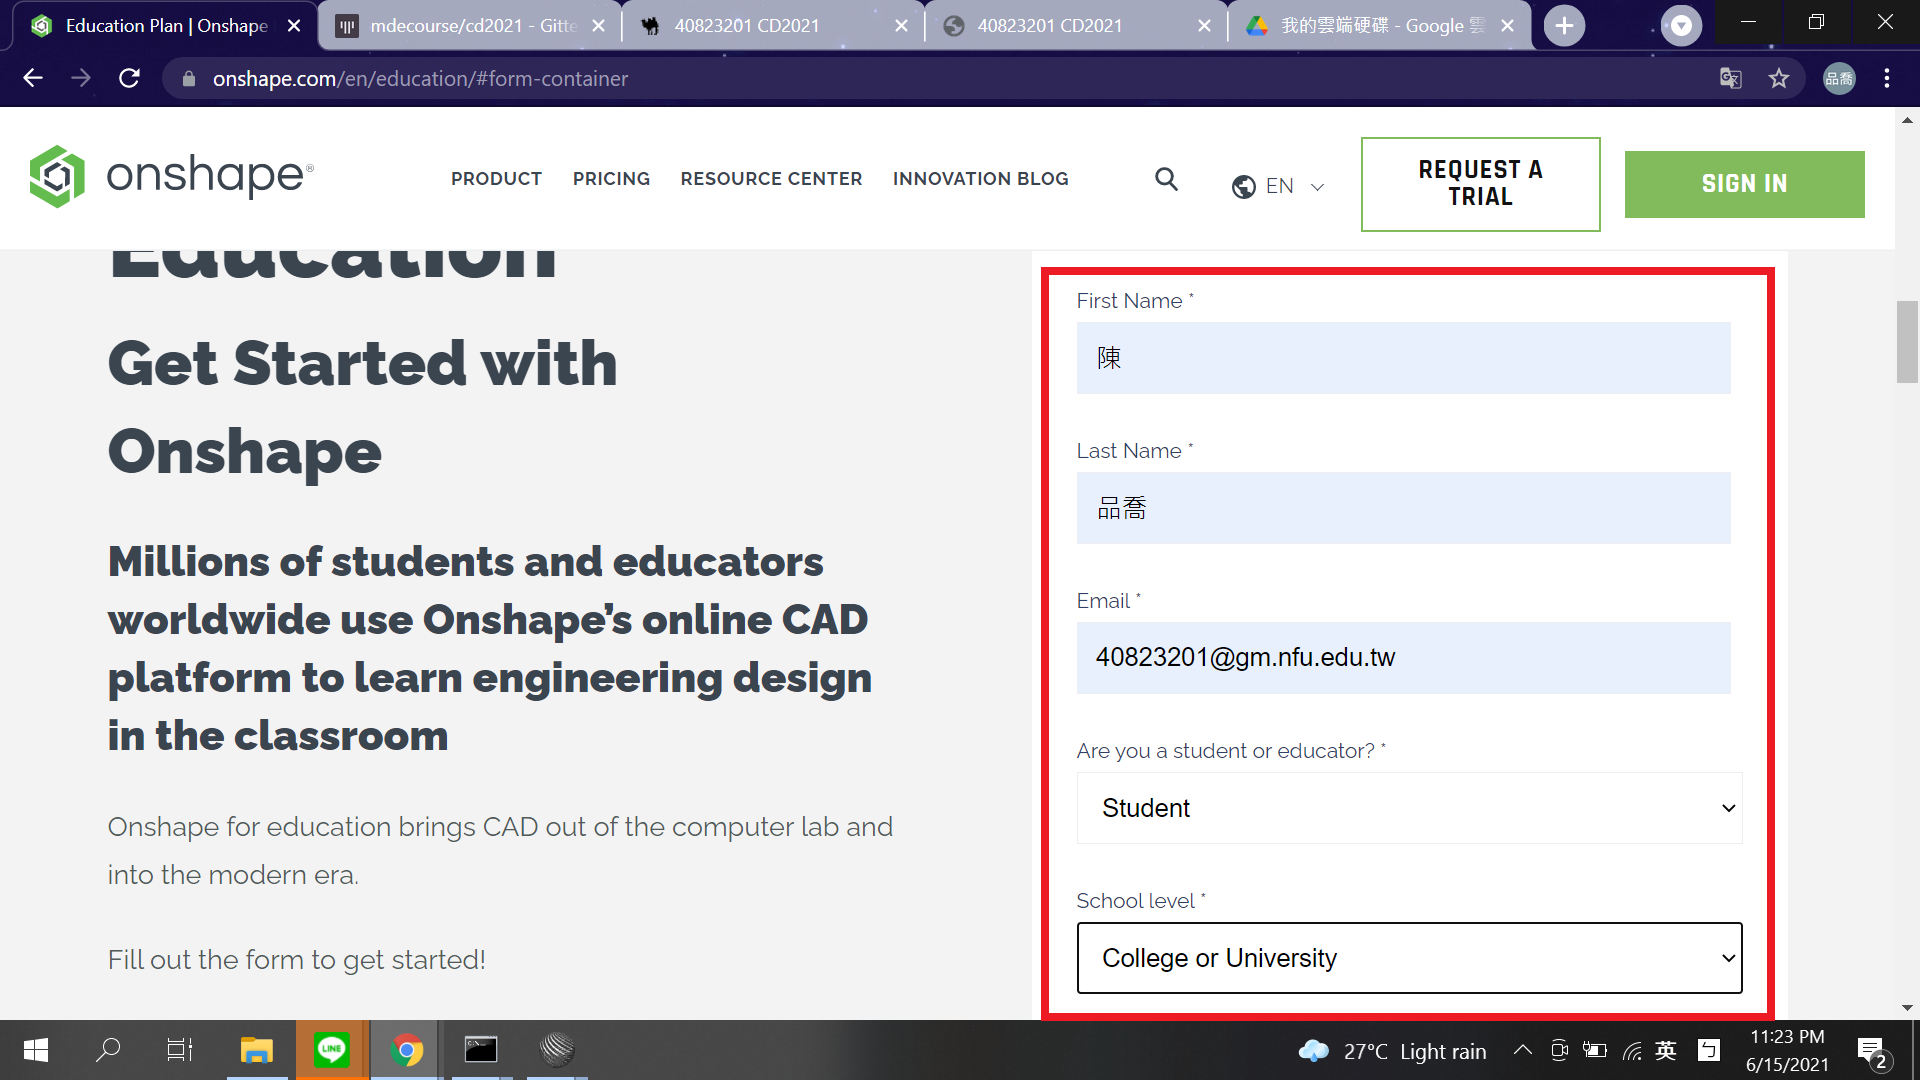The width and height of the screenshot is (1920, 1080).
Task: Click the scrollbar up arrow
Action: pos(1907,120)
